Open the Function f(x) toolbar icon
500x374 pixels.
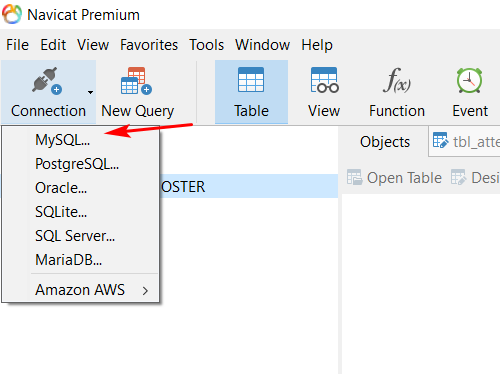point(397,80)
